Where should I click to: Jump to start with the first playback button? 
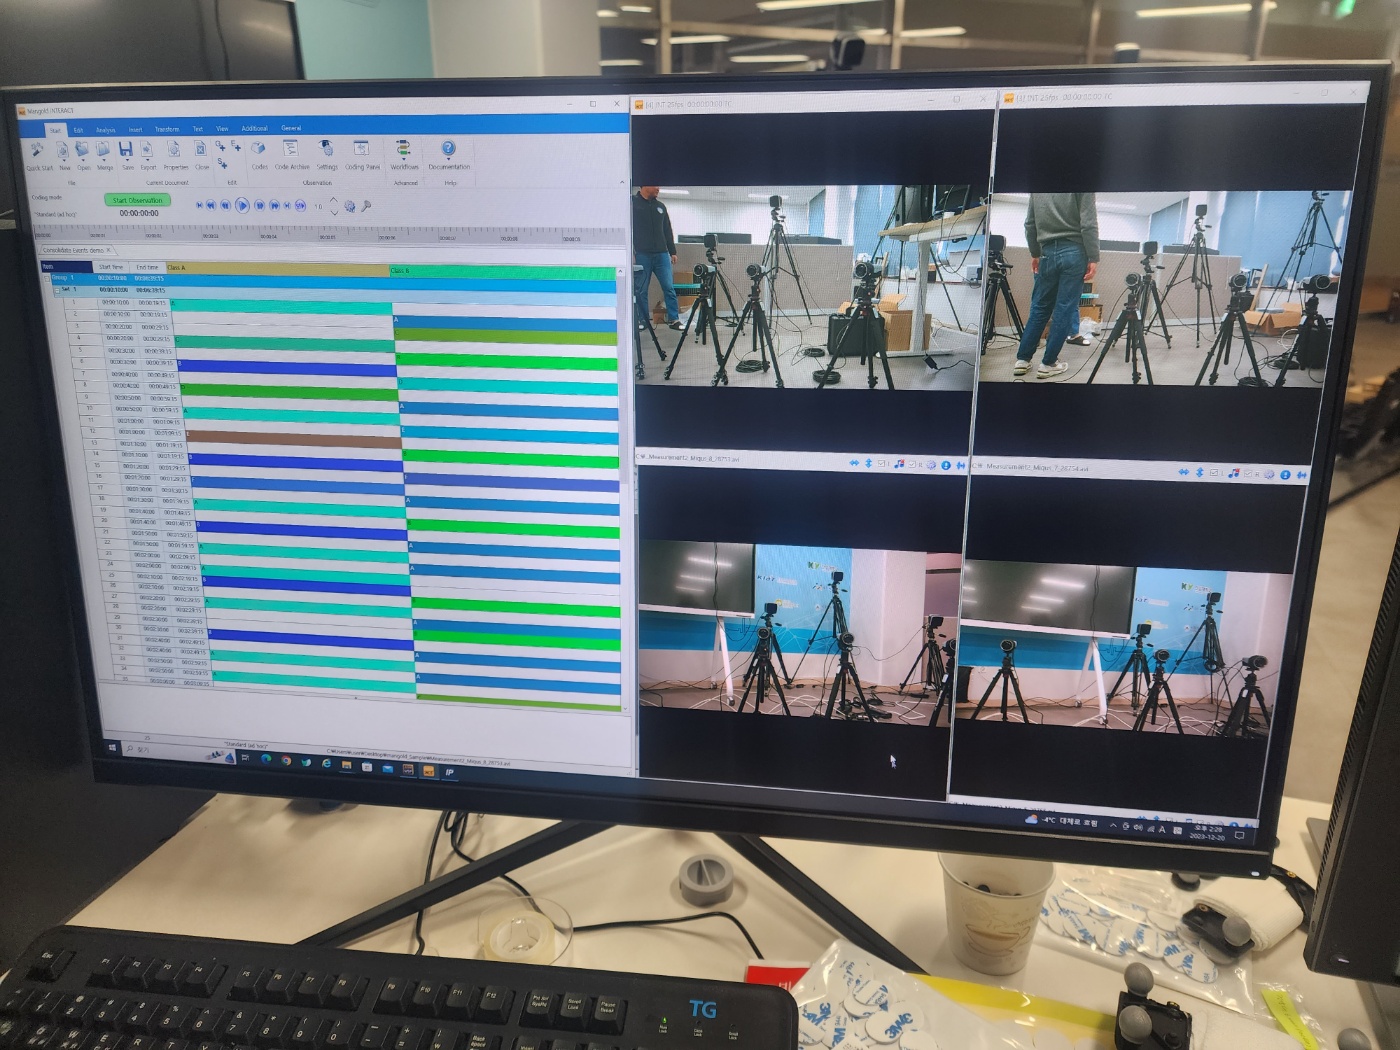(x=199, y=205)
